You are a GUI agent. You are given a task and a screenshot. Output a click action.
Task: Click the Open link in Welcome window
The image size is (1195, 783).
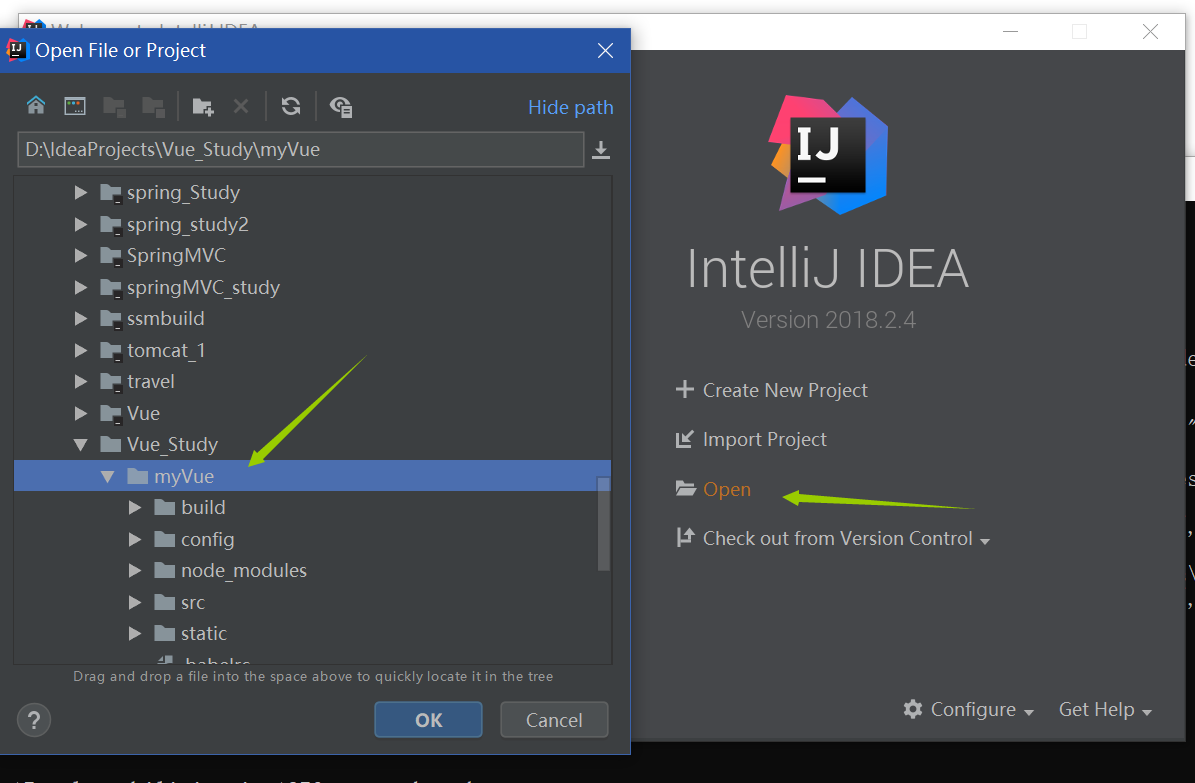(727, 489)
